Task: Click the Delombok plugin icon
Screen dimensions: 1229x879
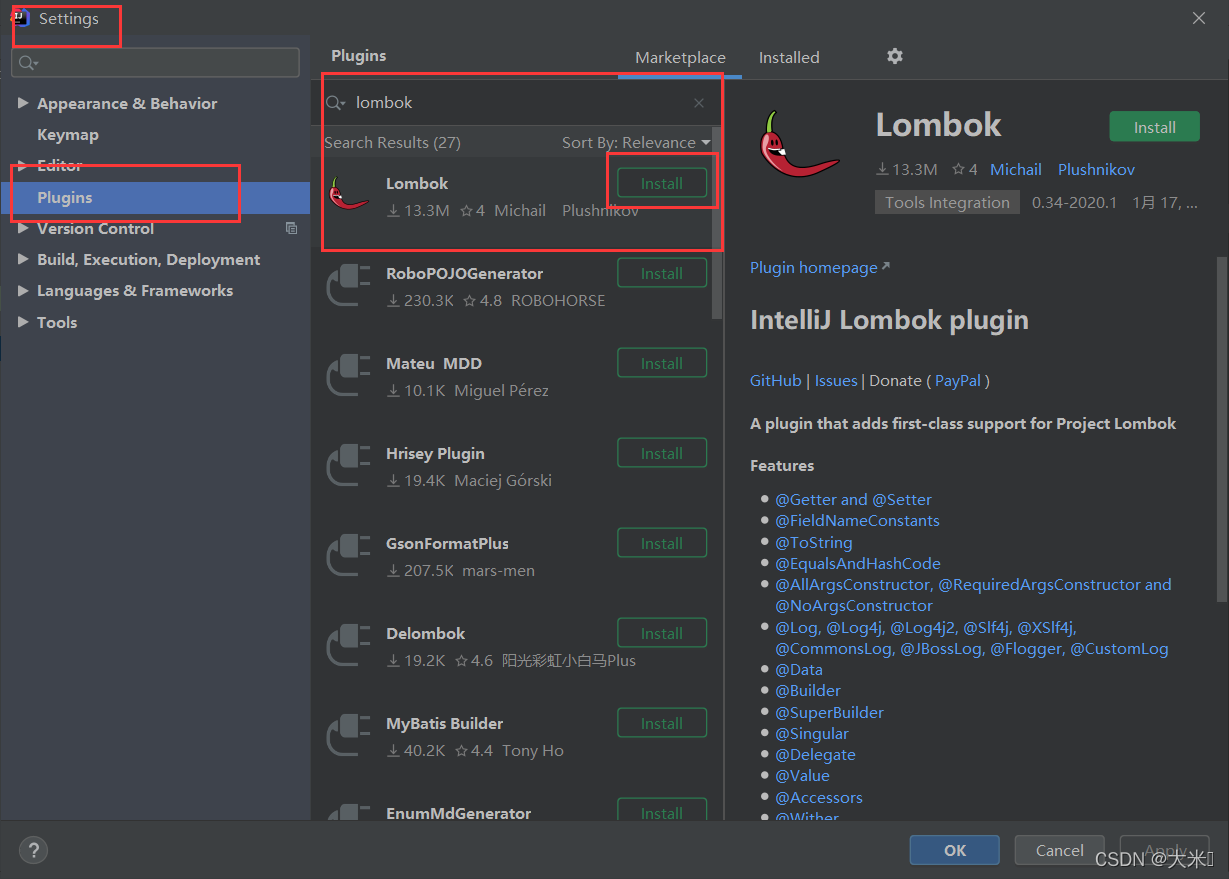Action: point(349,646)
